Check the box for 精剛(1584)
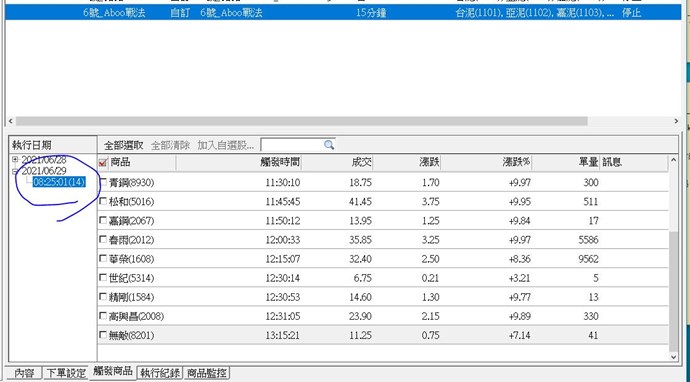The width and height of the screenshot is (690, 382). [x=103, y=297]
